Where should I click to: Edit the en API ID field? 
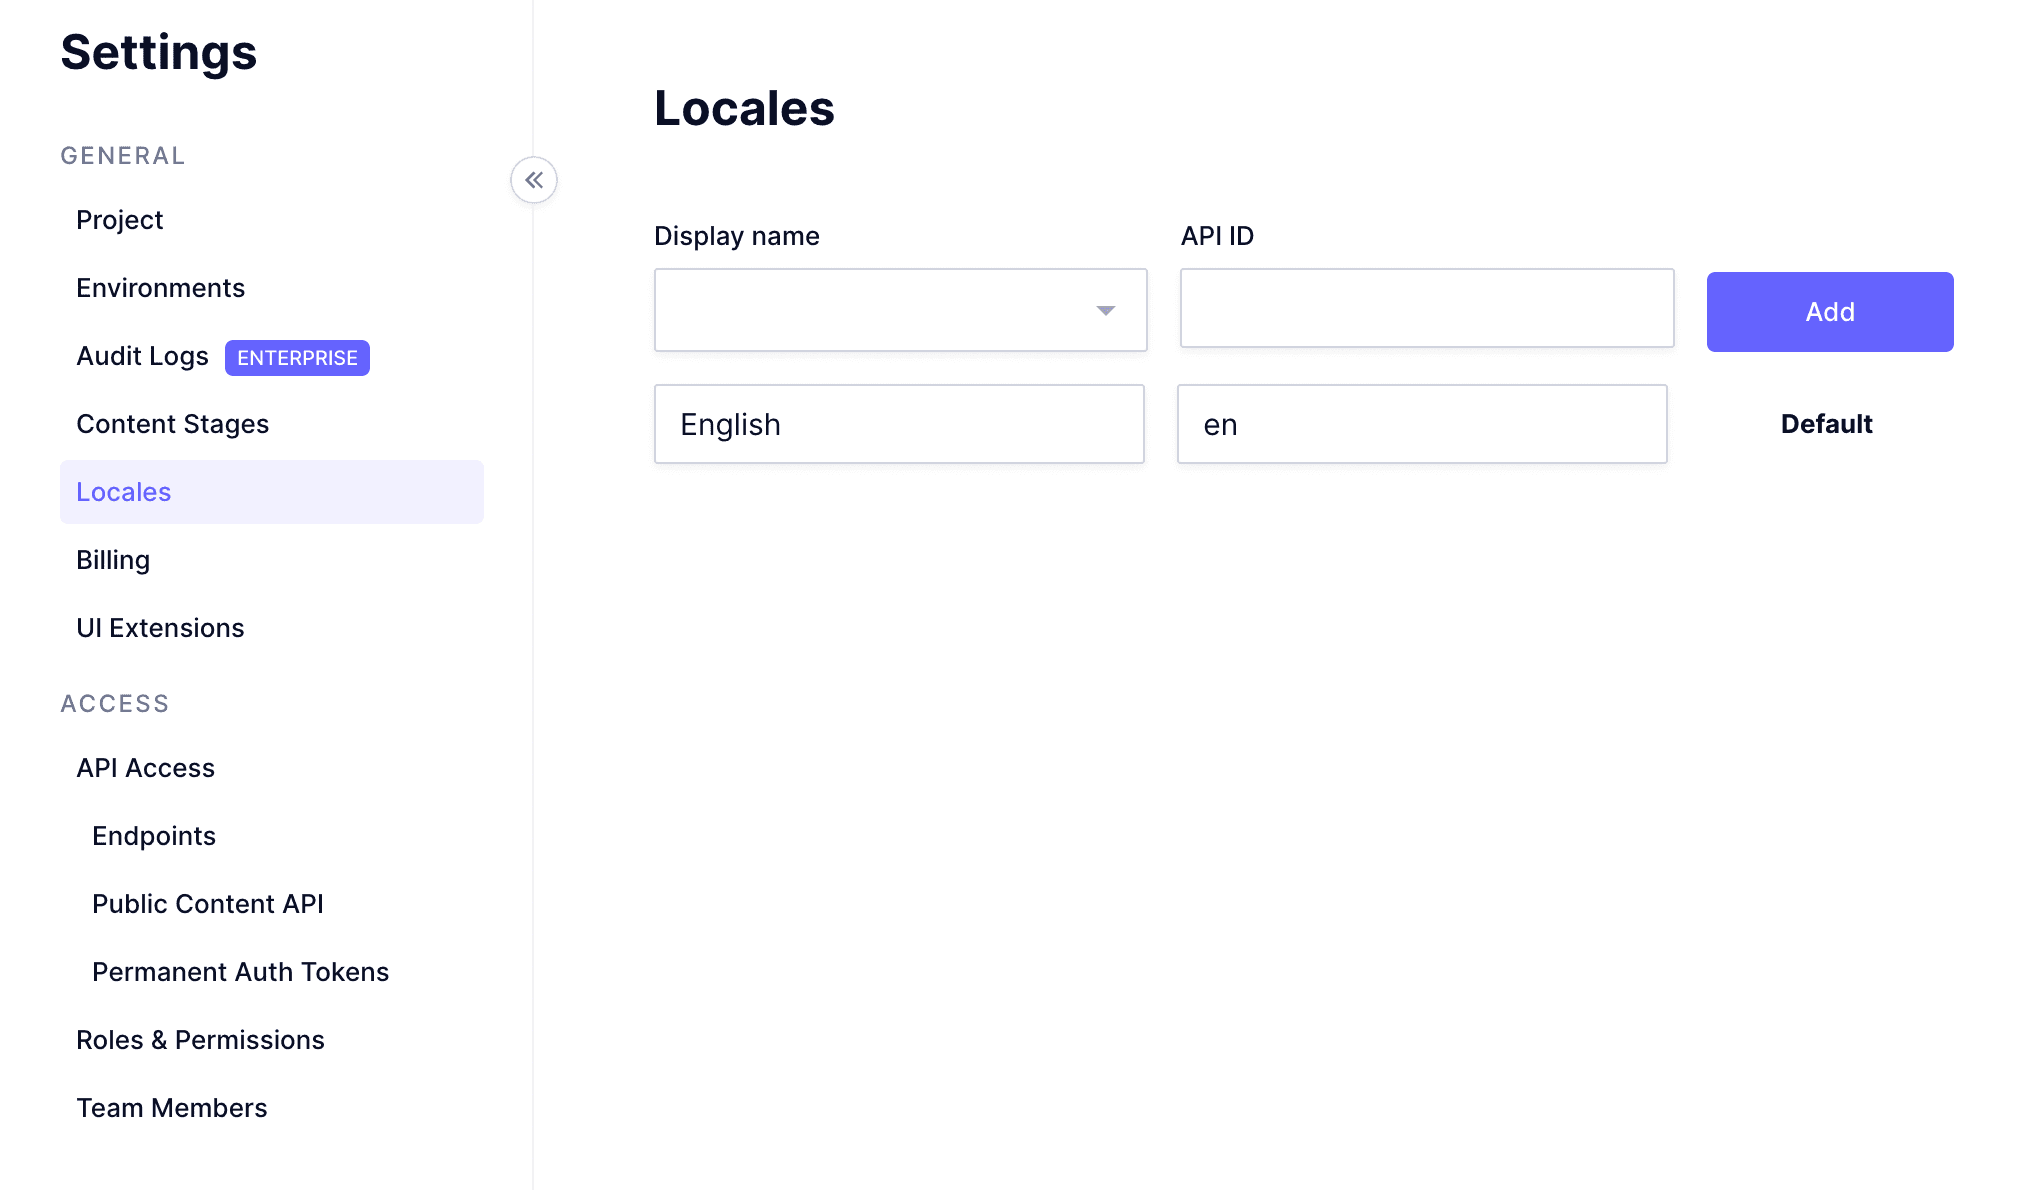tap(1421, 424)
